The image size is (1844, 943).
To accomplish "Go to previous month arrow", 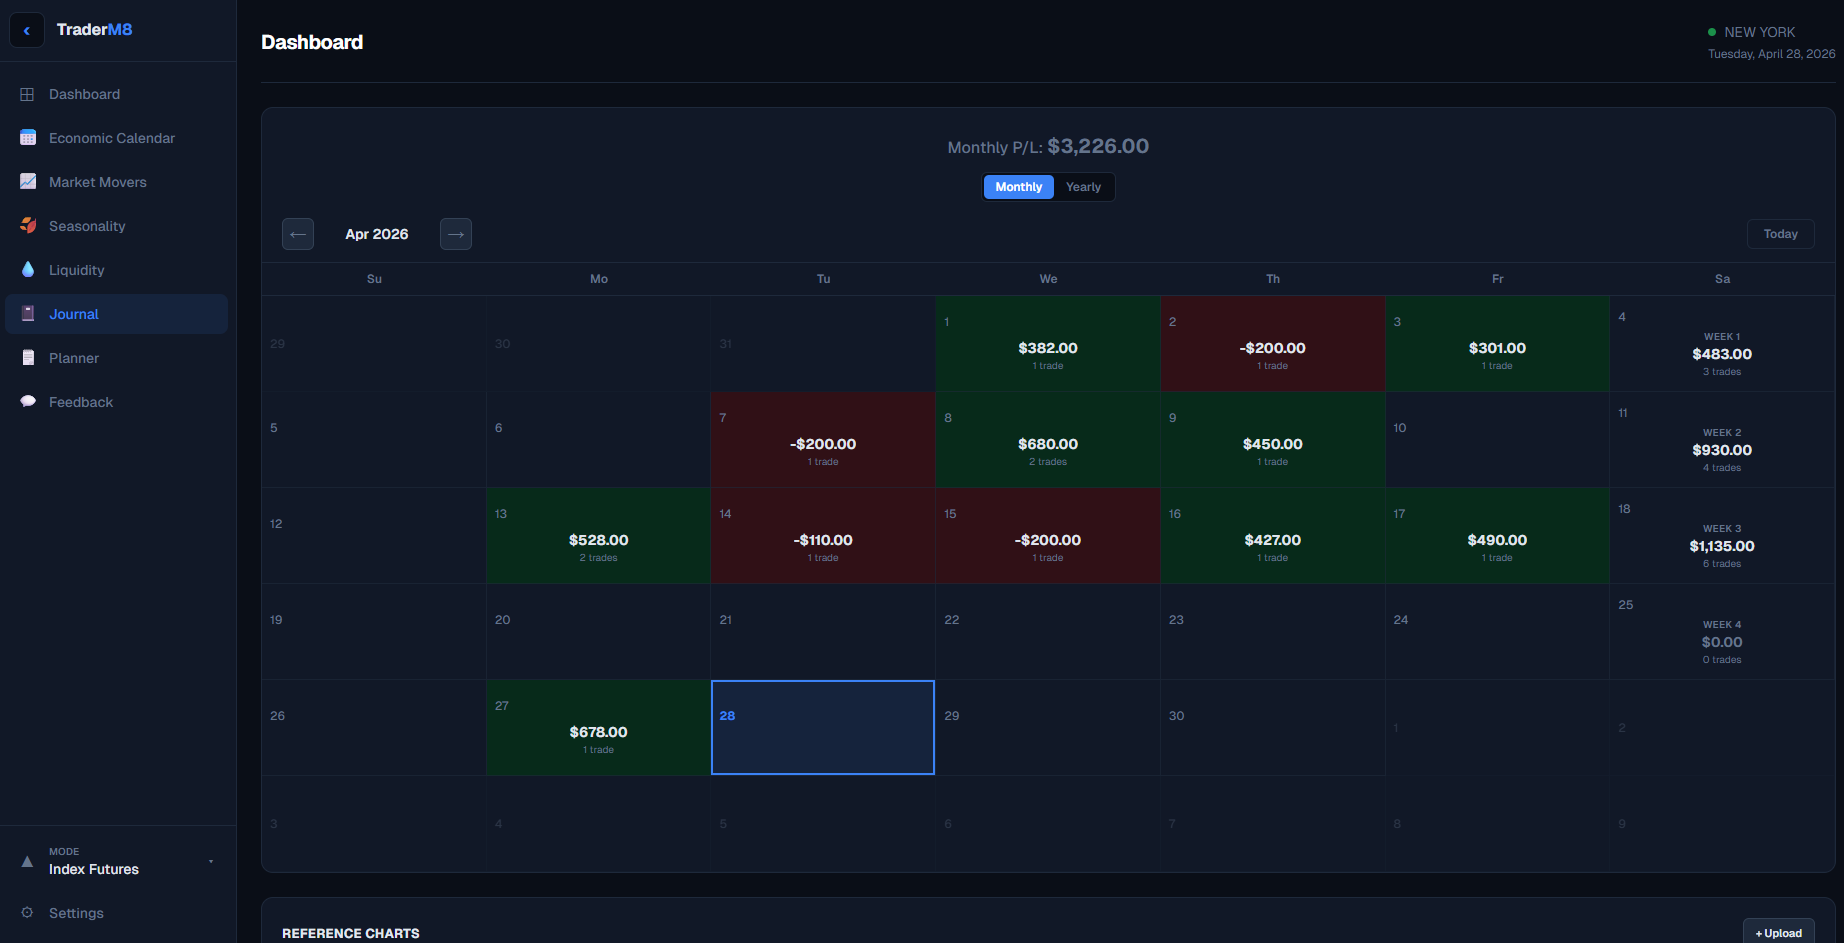I will click(298, 234).
